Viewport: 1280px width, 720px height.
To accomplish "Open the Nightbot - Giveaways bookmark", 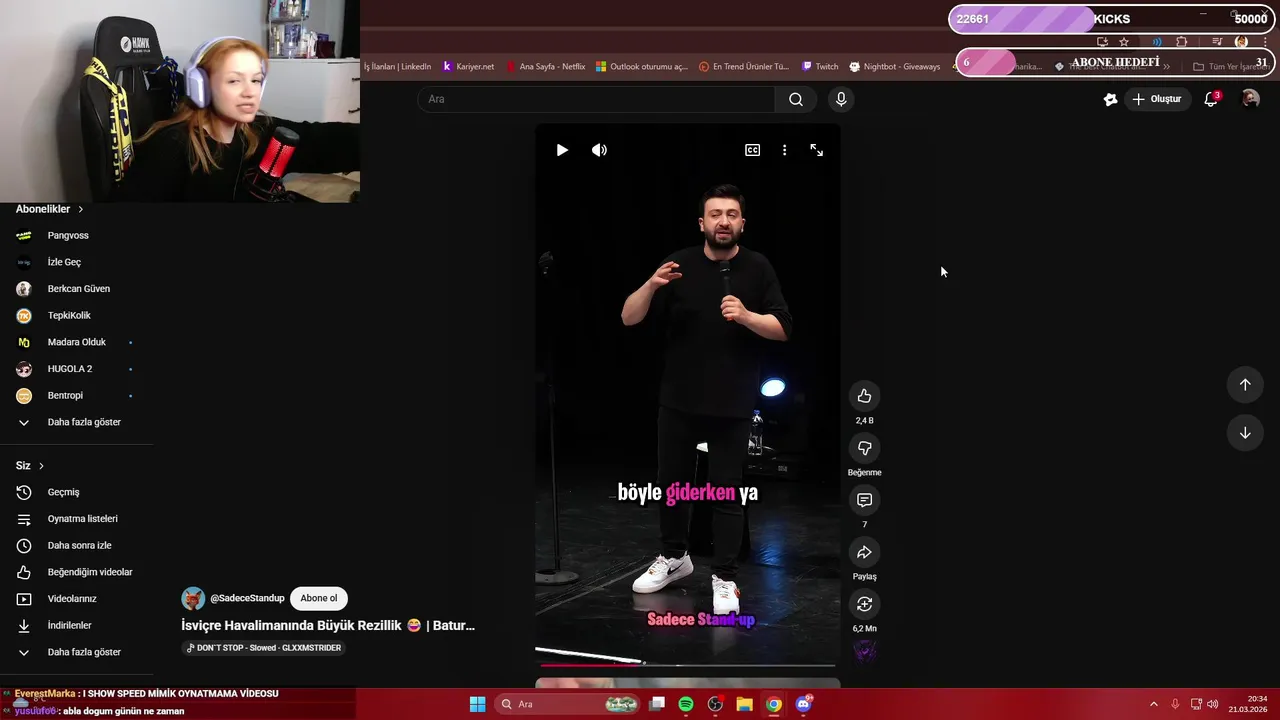I will click(895, 67).
